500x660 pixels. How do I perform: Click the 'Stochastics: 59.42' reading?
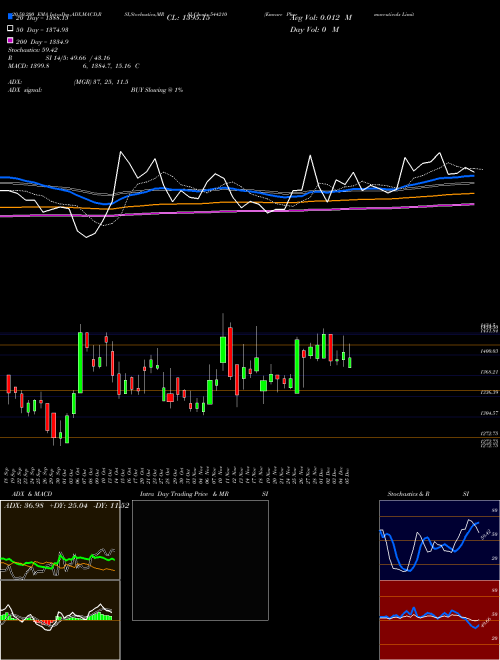click(33, 50)
